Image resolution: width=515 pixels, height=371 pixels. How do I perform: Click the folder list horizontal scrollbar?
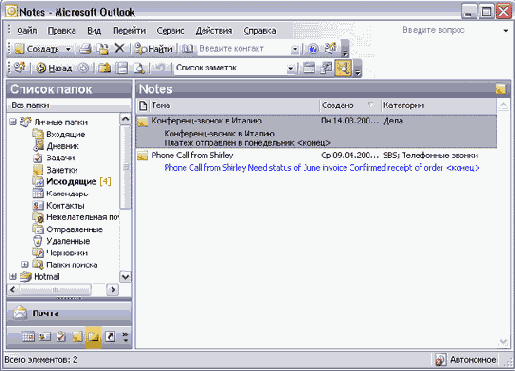[63, 289]
